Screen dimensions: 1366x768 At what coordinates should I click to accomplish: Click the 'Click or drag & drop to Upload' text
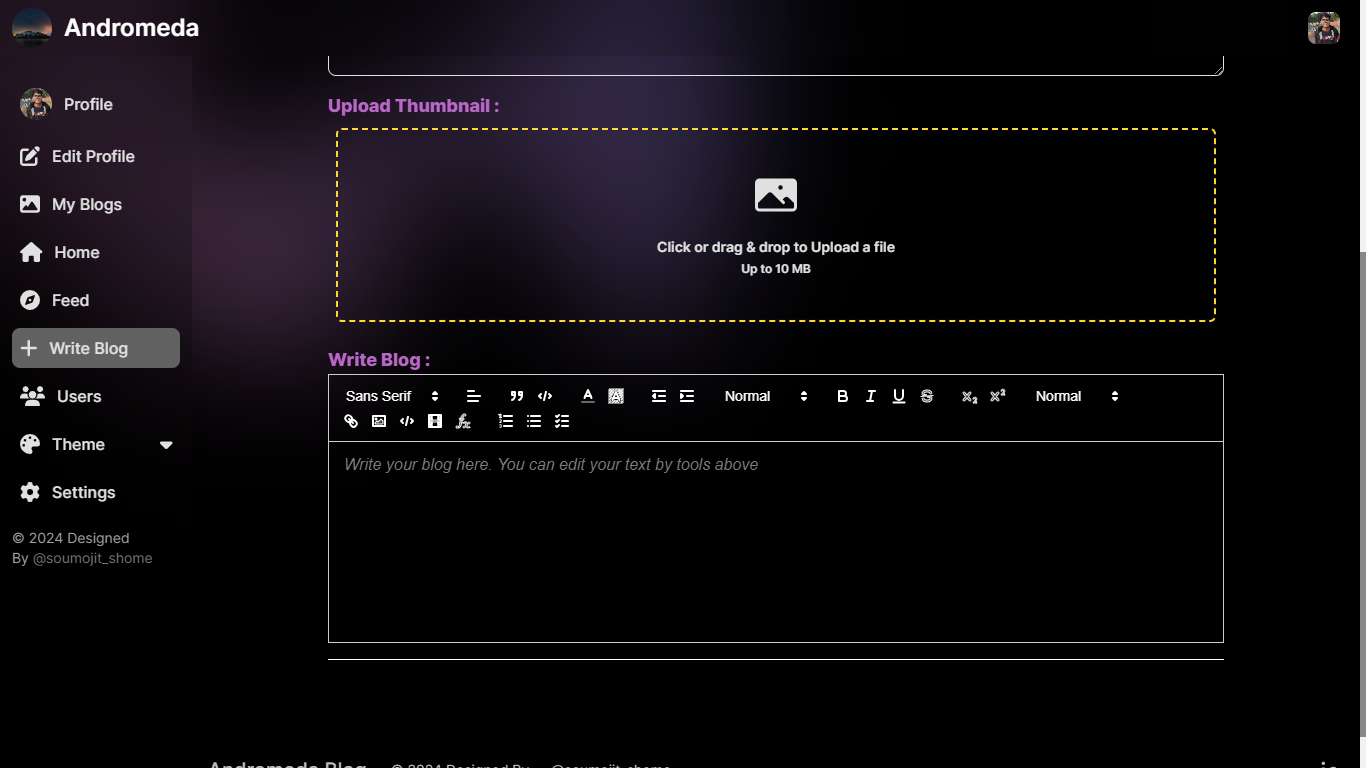(x=776, y=247)
